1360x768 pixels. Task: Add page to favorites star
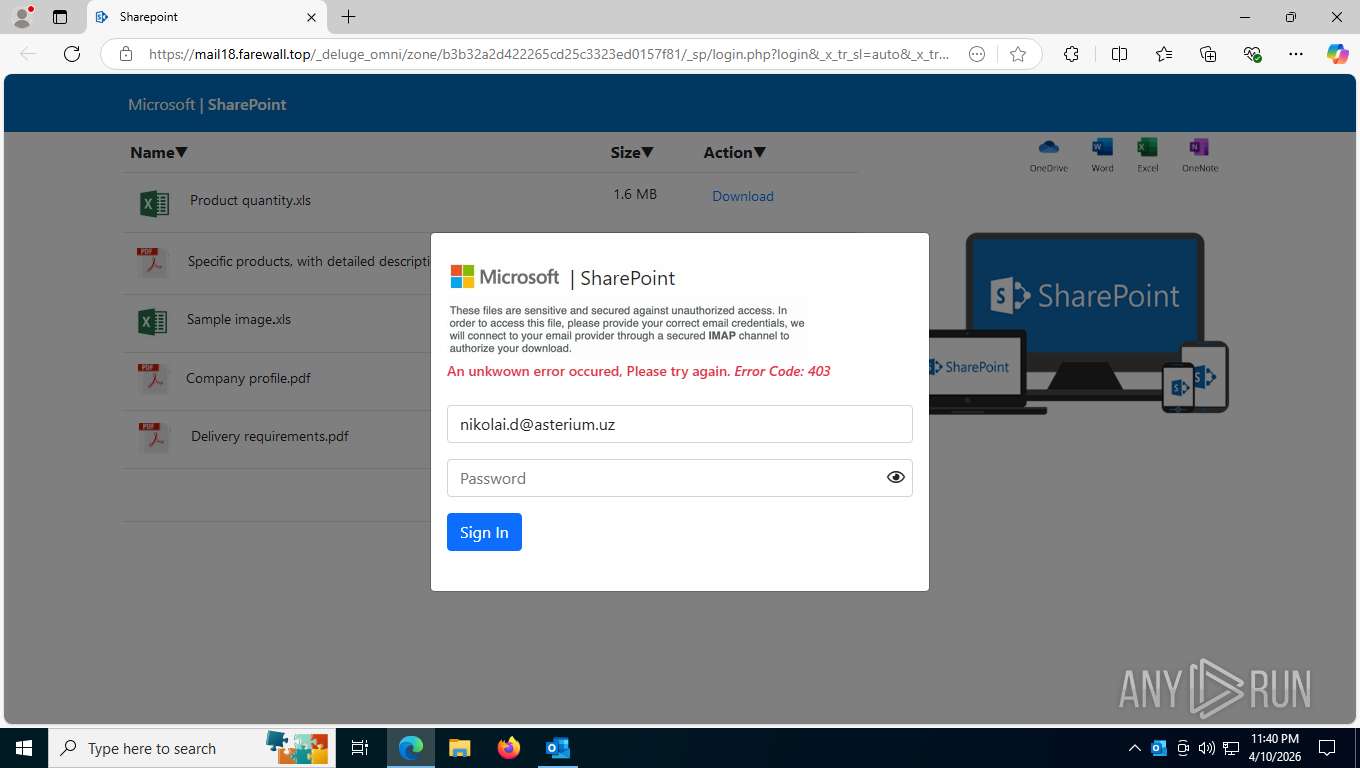tap(1018, 54)
